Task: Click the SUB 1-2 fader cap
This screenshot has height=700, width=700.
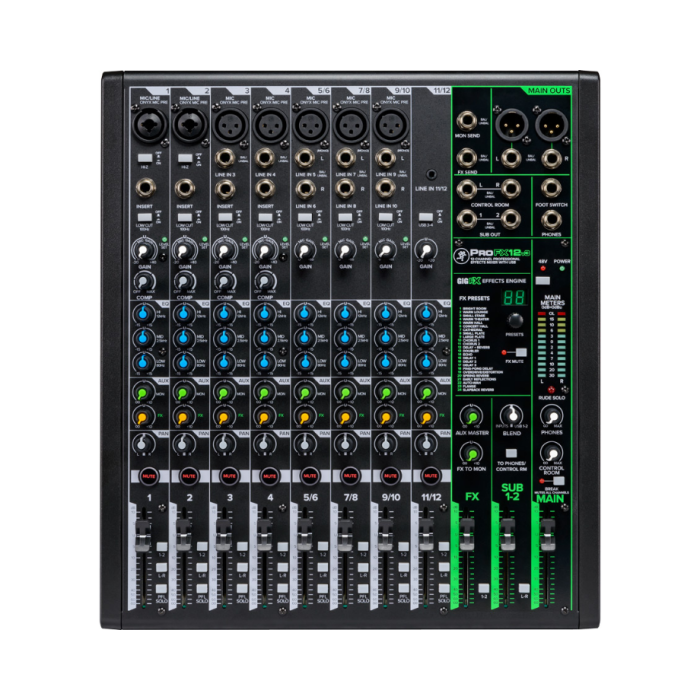Action: (x=507, y=535)
